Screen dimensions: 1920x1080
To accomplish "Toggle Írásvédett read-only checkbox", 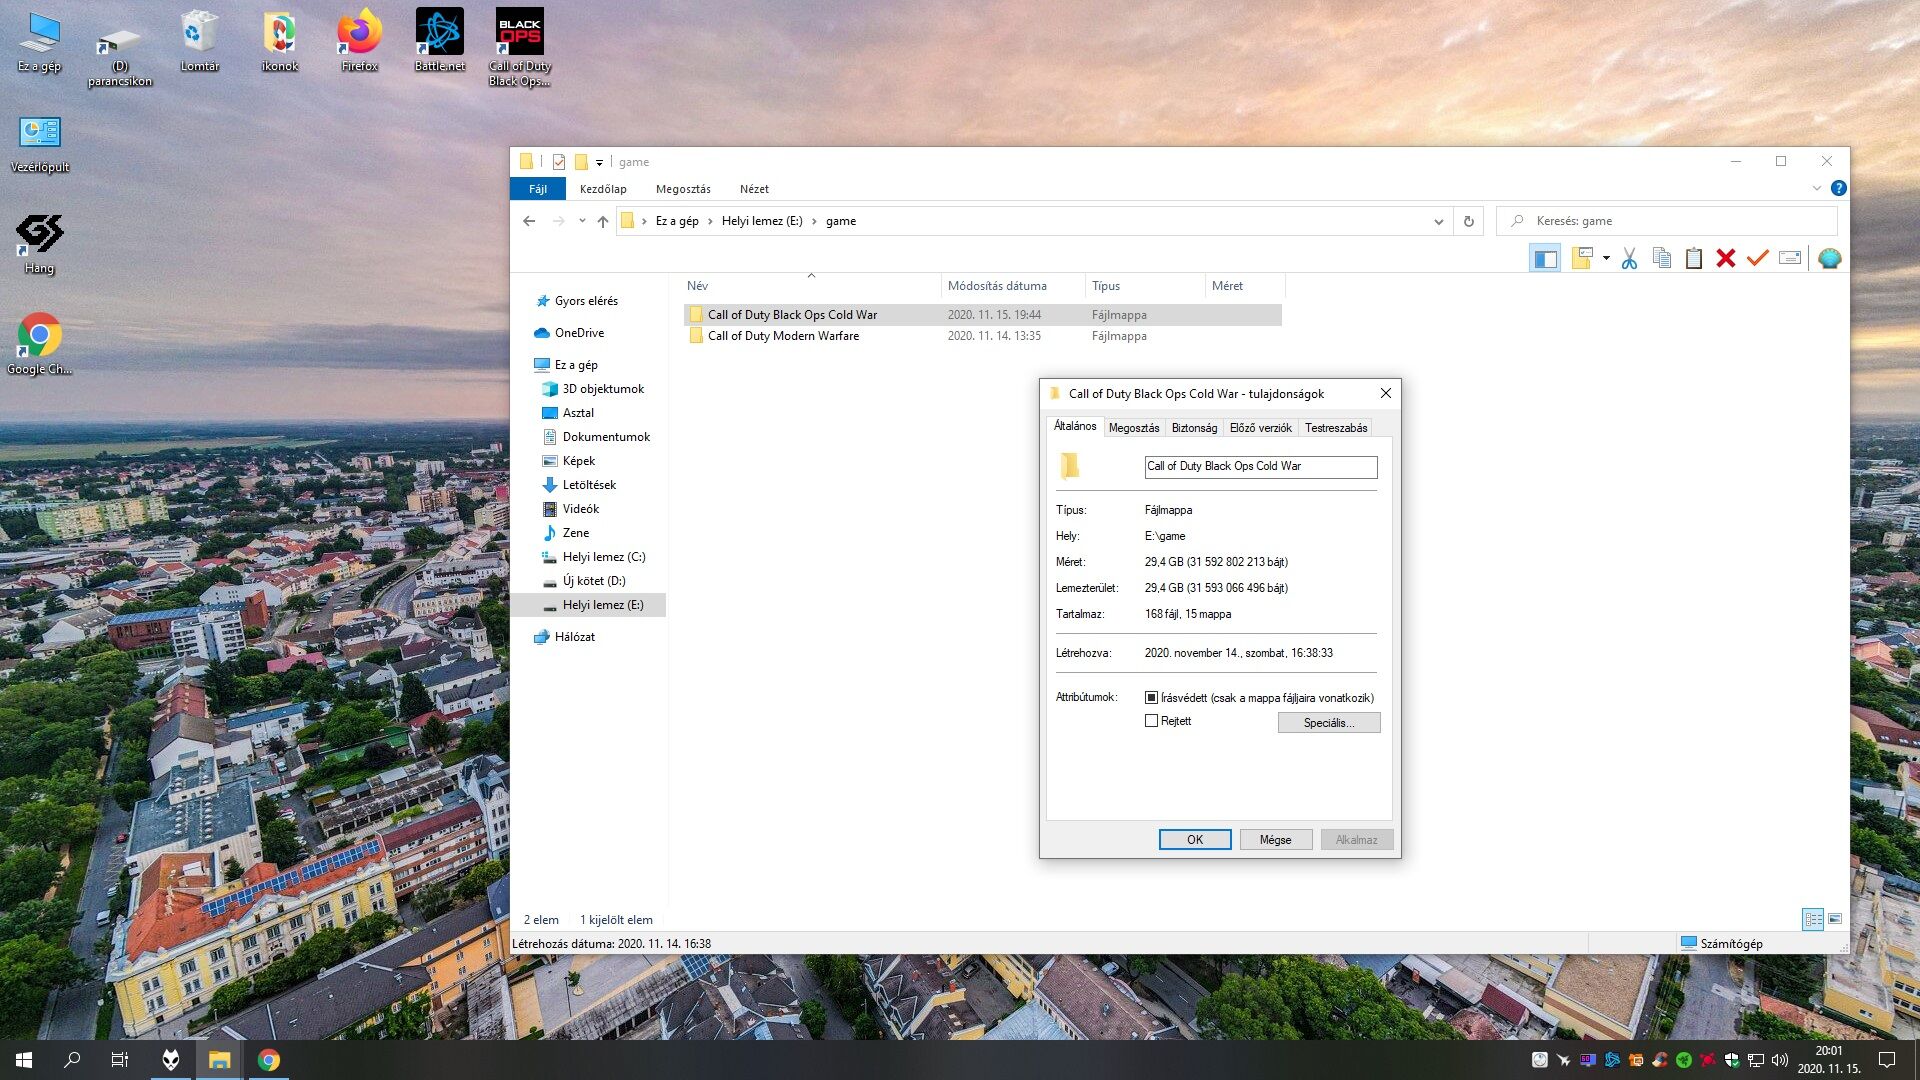I will (1151, 697).
